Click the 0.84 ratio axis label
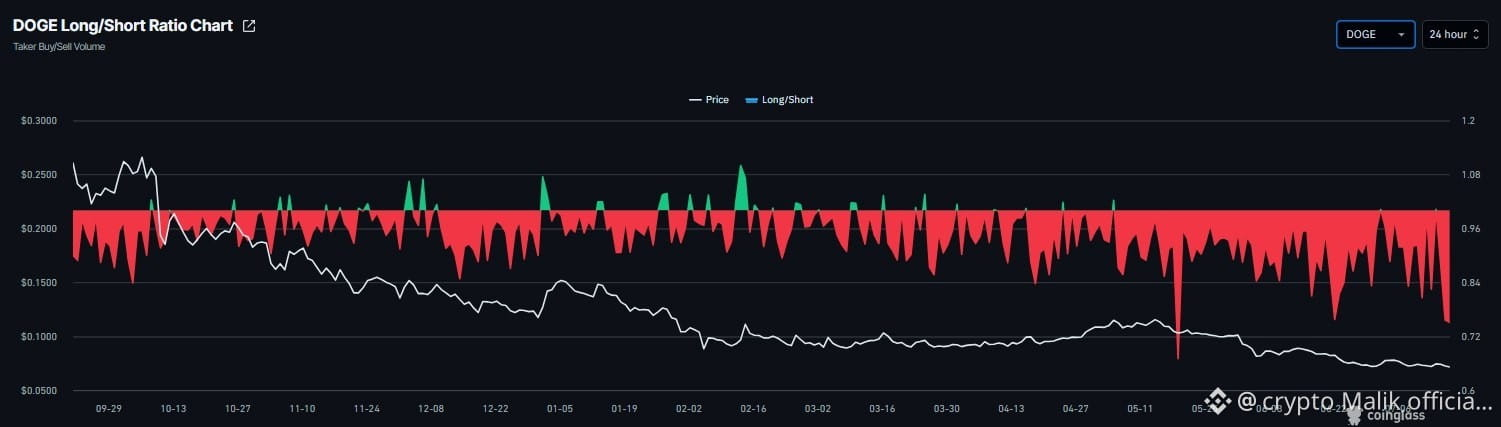The width and height of the screenshot is (1501, 427). tap(1470, 283)
